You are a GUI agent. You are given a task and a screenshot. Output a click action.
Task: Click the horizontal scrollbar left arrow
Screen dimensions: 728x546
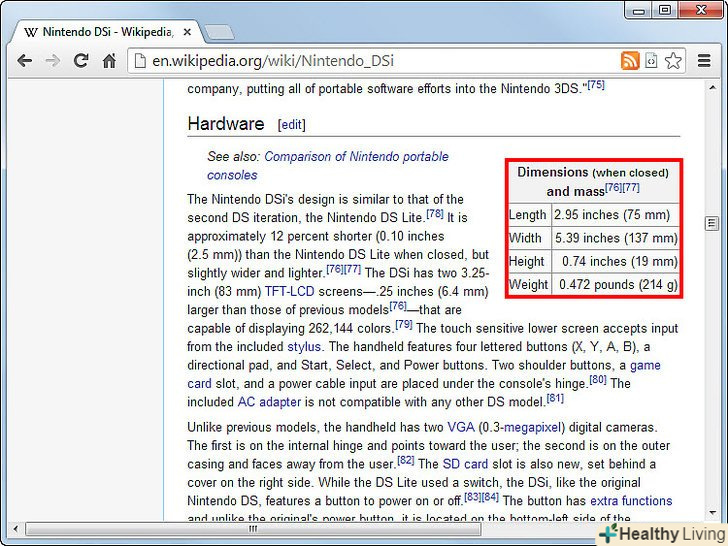(x=15, y=528)
